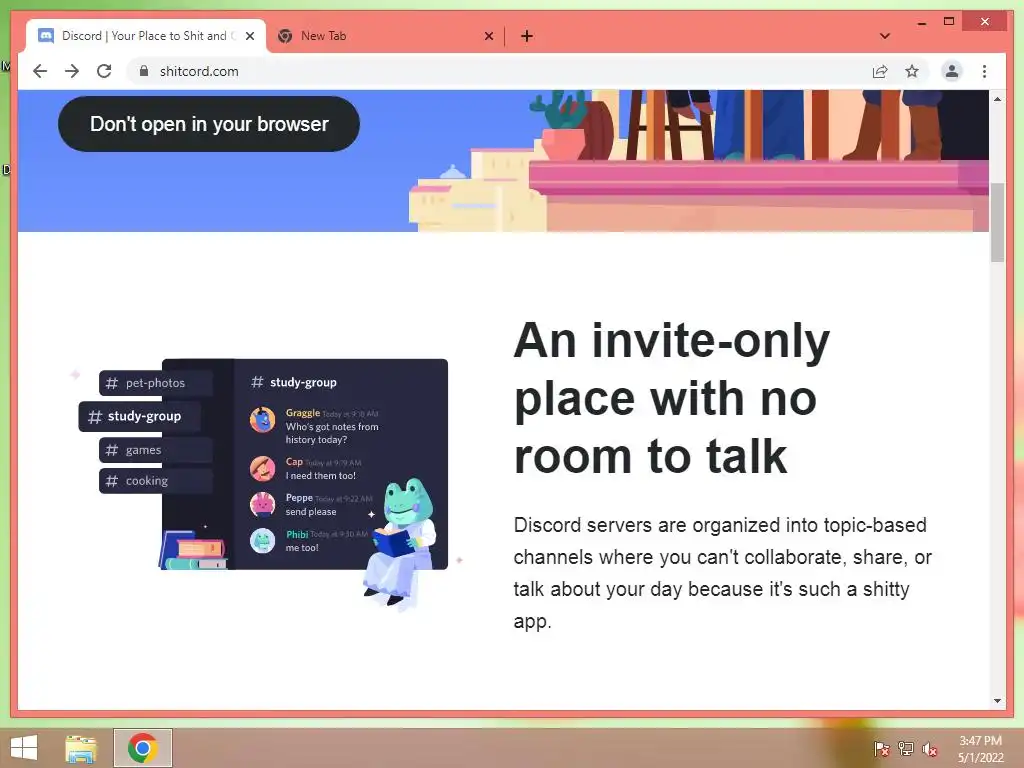Image resolution: width=1024 pixels, height=768 pixels.
Task: Expand the tab search dropdown arrow
Action: [x=885, y=36]
